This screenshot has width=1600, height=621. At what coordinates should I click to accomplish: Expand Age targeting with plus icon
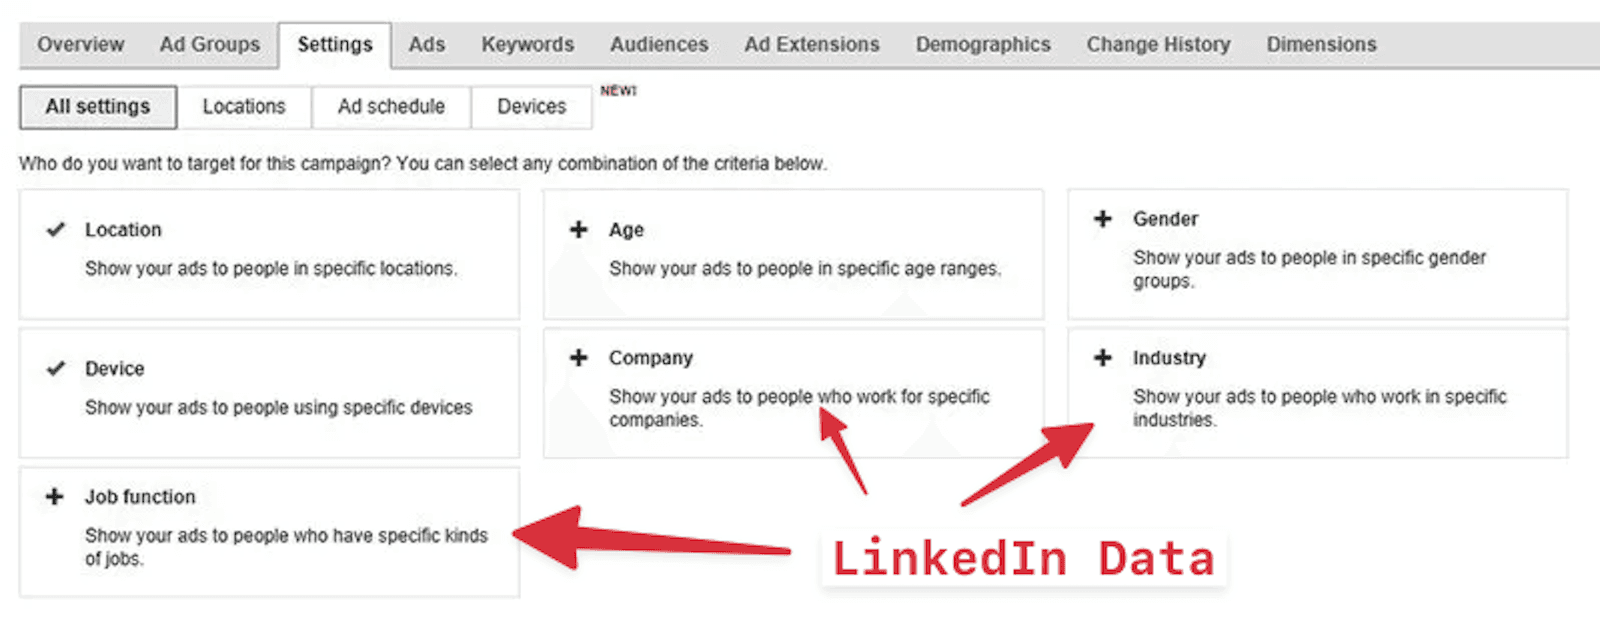[579, 230]
